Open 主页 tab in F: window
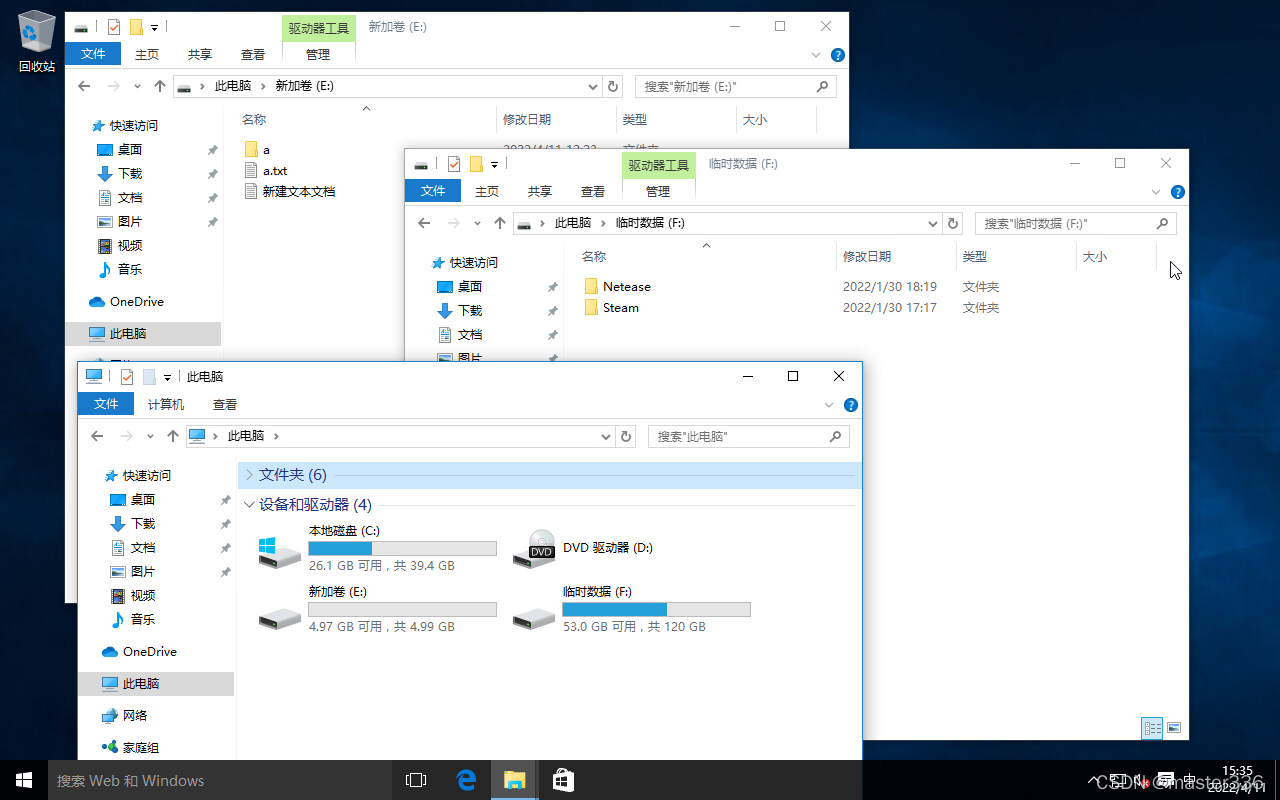Image resolution: width=1280 pixels, height=800 pixels. [487, 191]
